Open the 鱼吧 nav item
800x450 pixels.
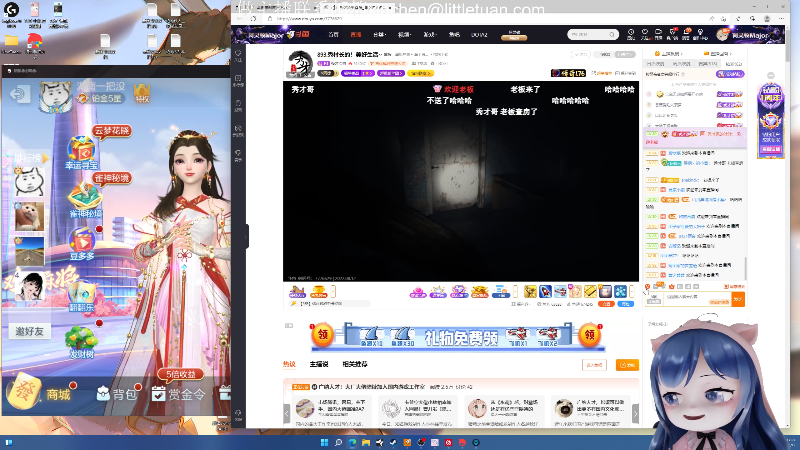454,35
